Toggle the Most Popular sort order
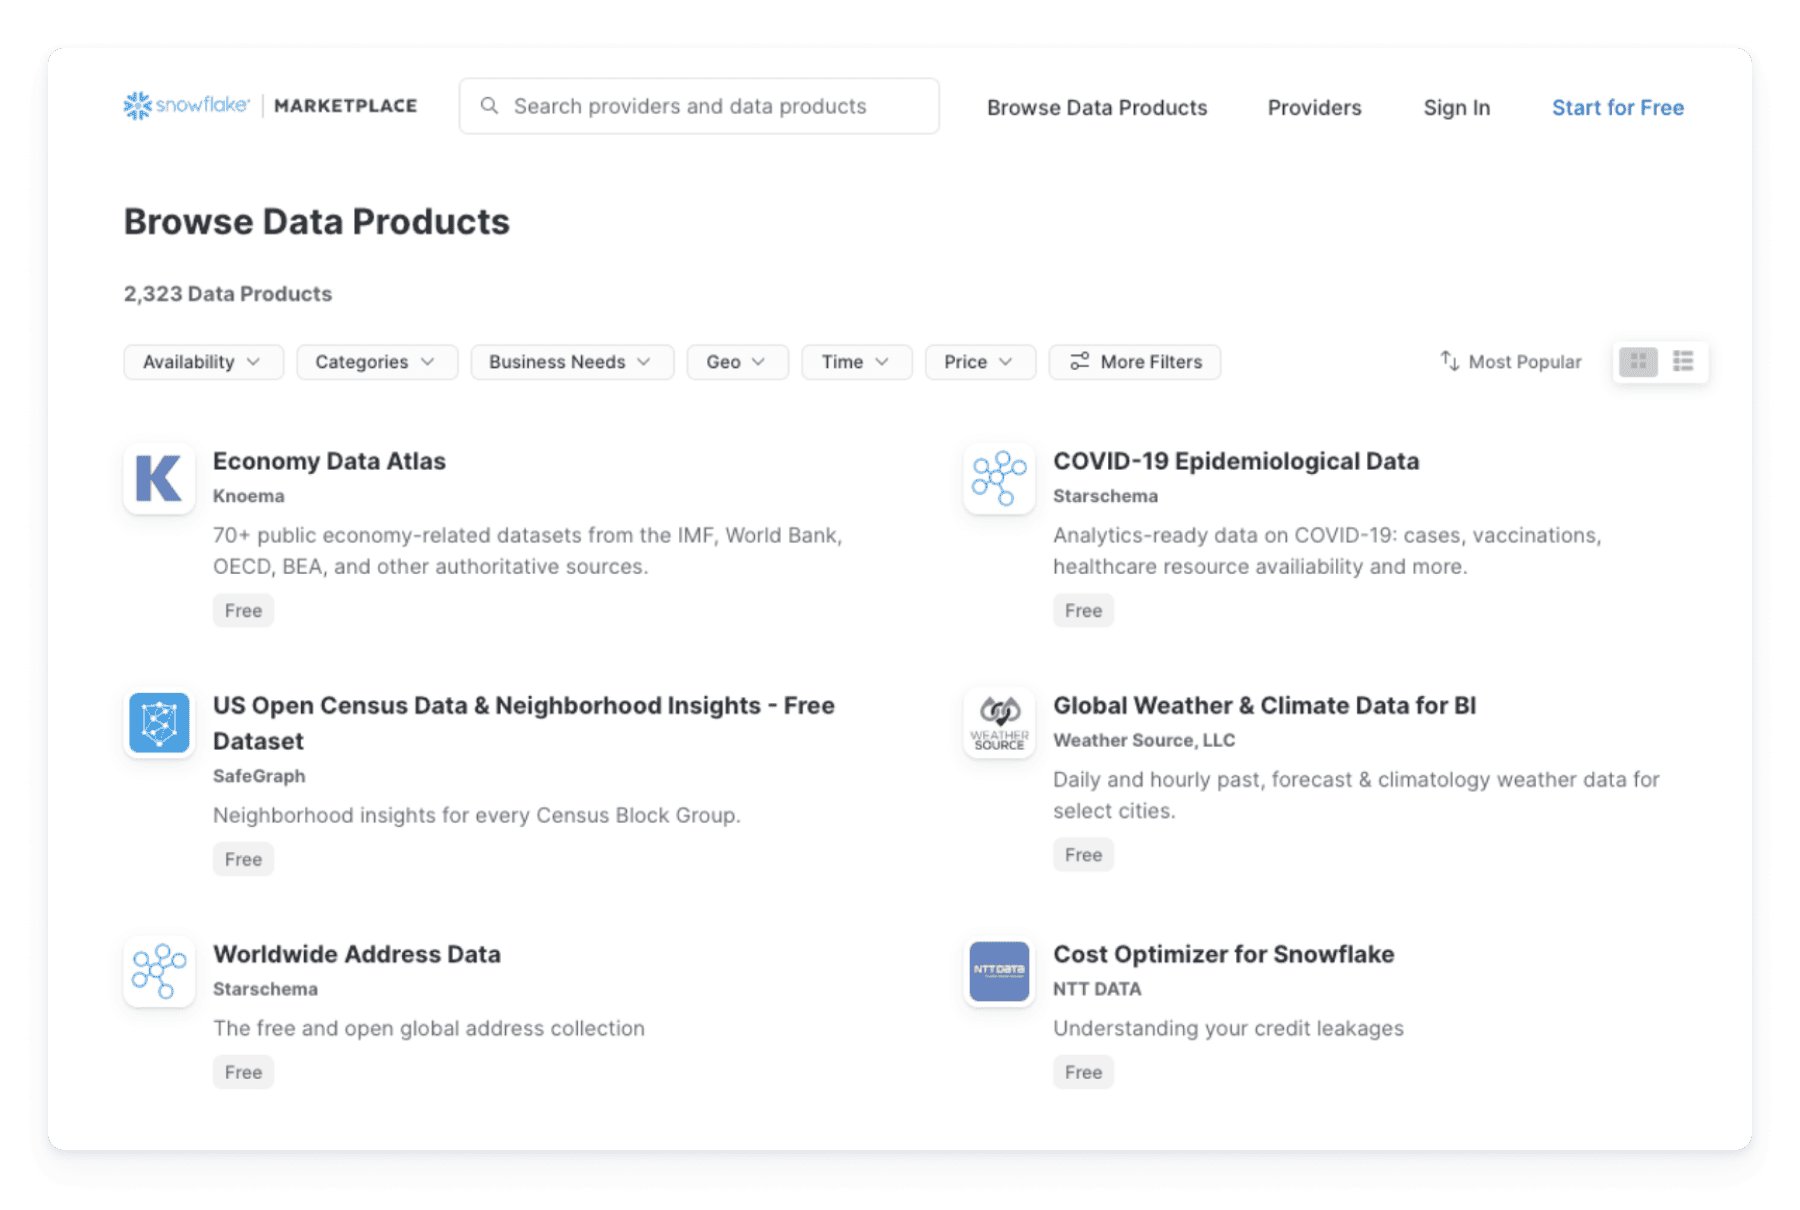This screenshot has height=1210, width=1800. [1510, 362]
